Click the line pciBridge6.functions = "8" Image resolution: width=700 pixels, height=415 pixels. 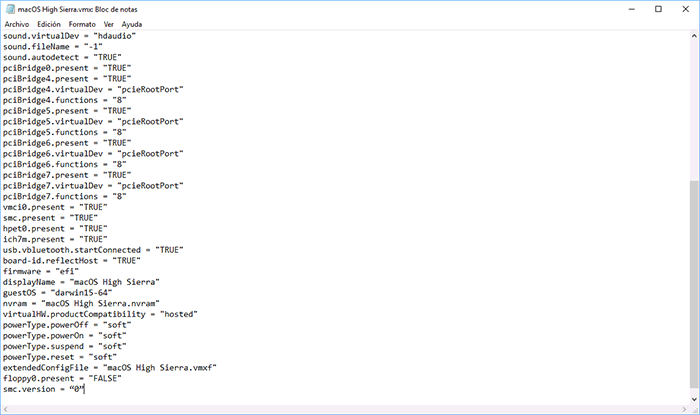(x=65, y=164)
